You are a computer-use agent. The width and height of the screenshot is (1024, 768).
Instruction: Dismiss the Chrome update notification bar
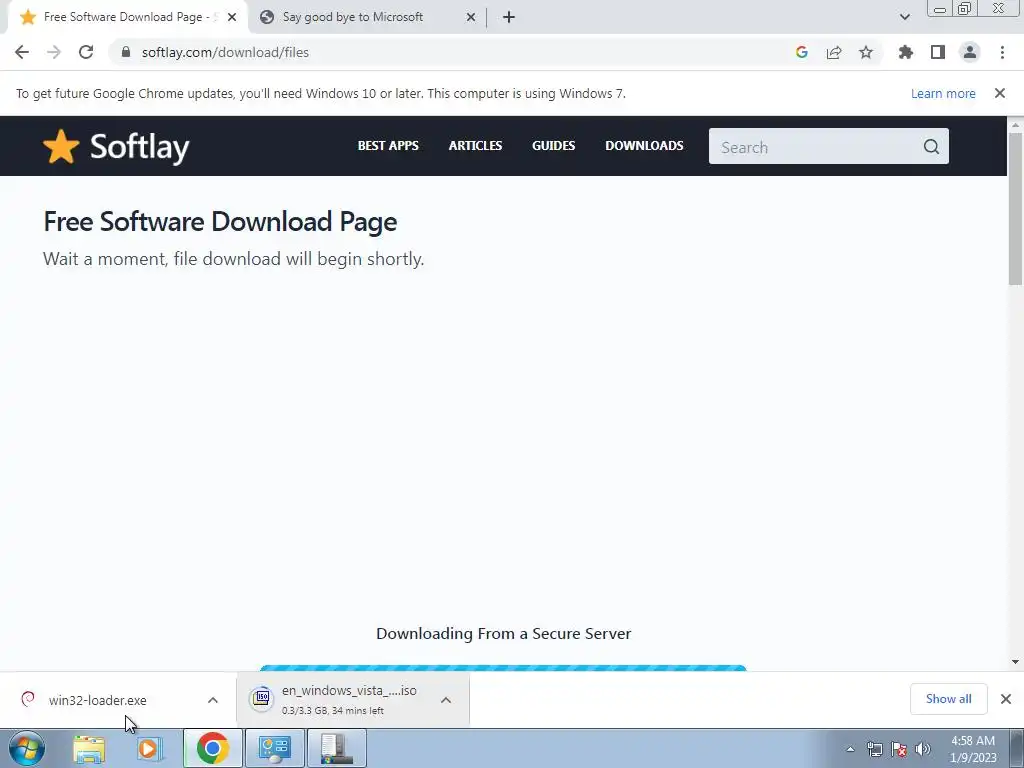(1000, 93)
